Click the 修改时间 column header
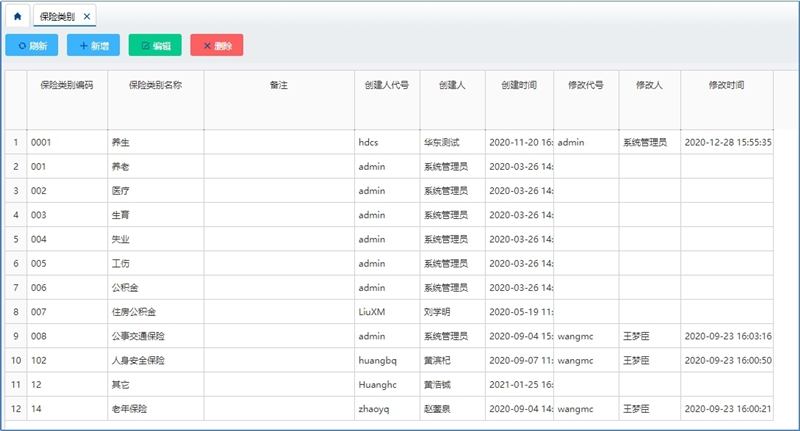This screenshot has width=800, height=431. pos(726,86)
